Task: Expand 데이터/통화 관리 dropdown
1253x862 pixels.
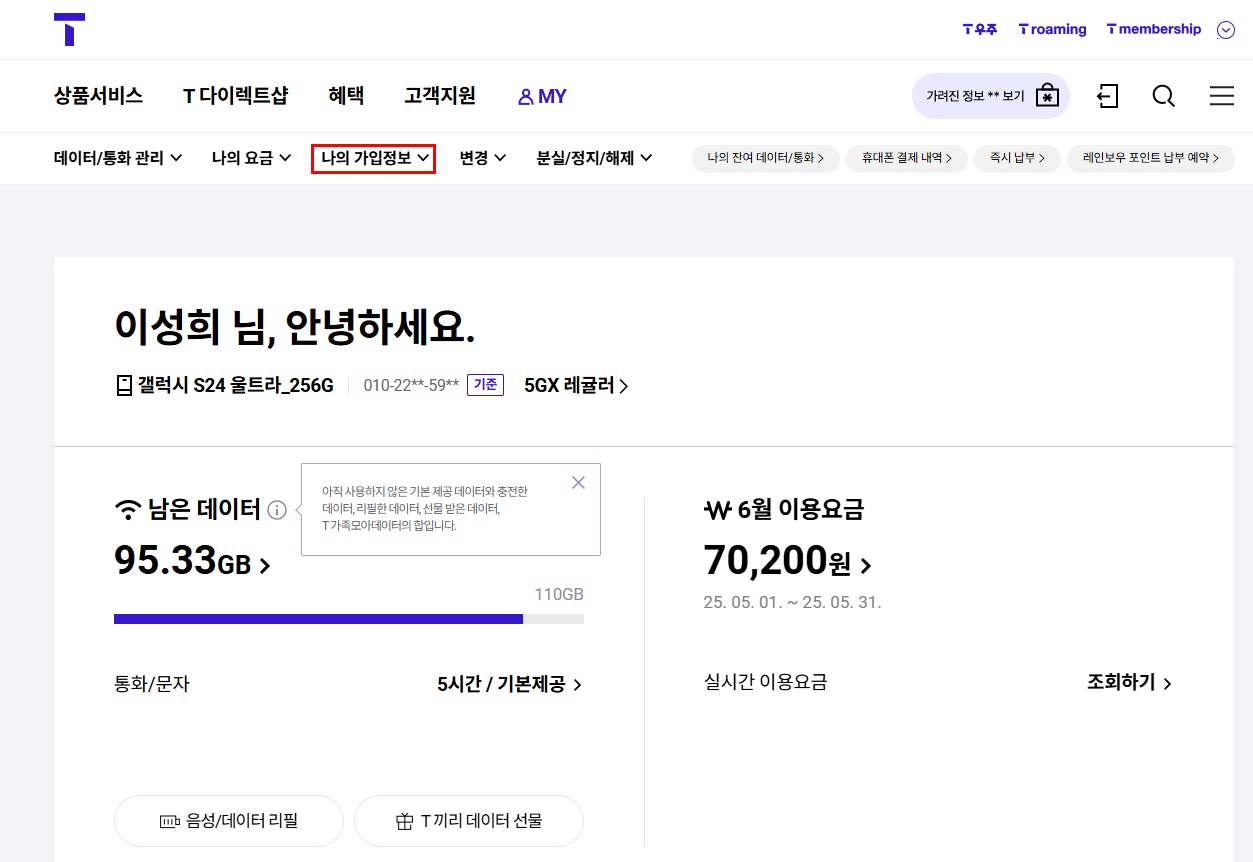Action: tap(117, 158)
